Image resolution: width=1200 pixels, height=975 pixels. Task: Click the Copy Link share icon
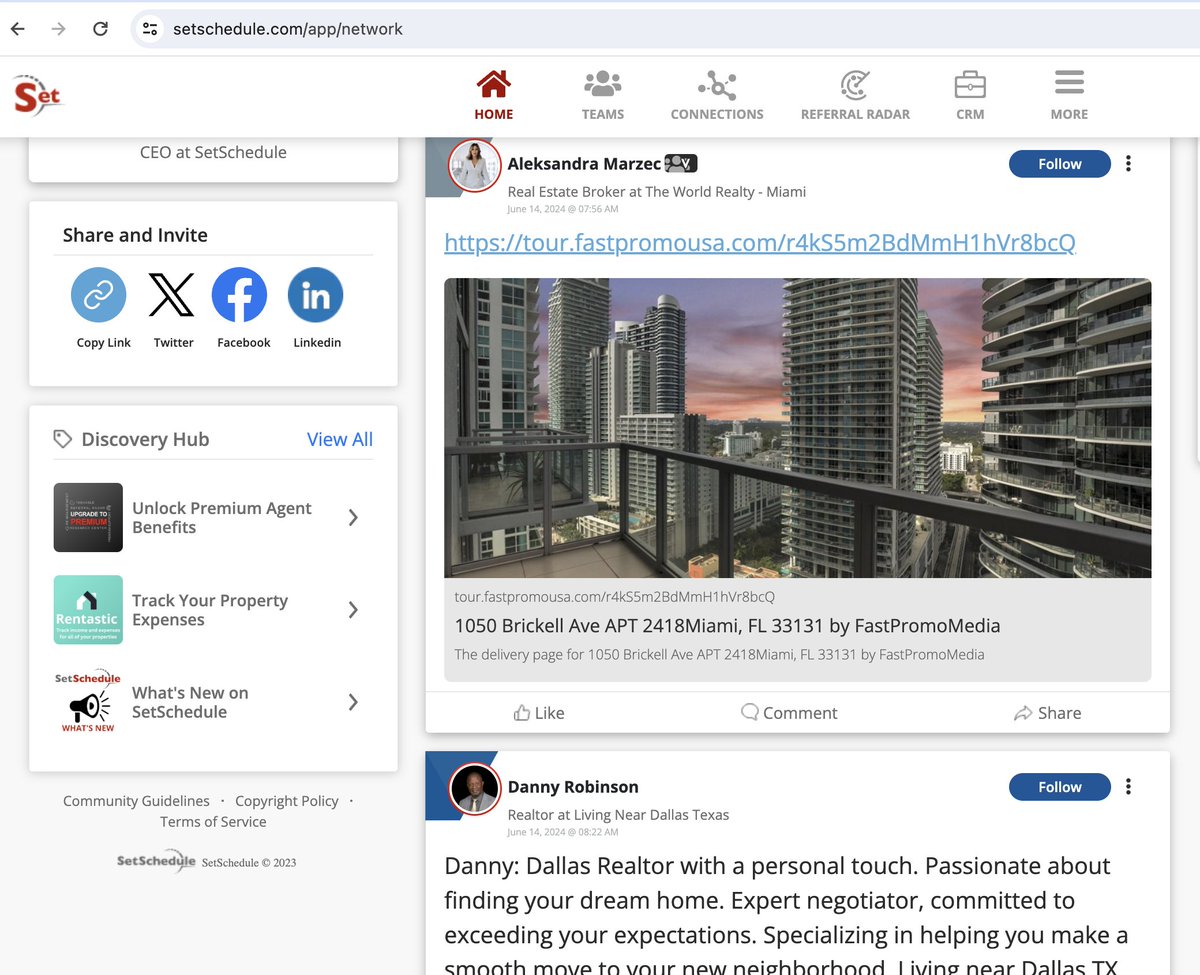pos(99,295)
